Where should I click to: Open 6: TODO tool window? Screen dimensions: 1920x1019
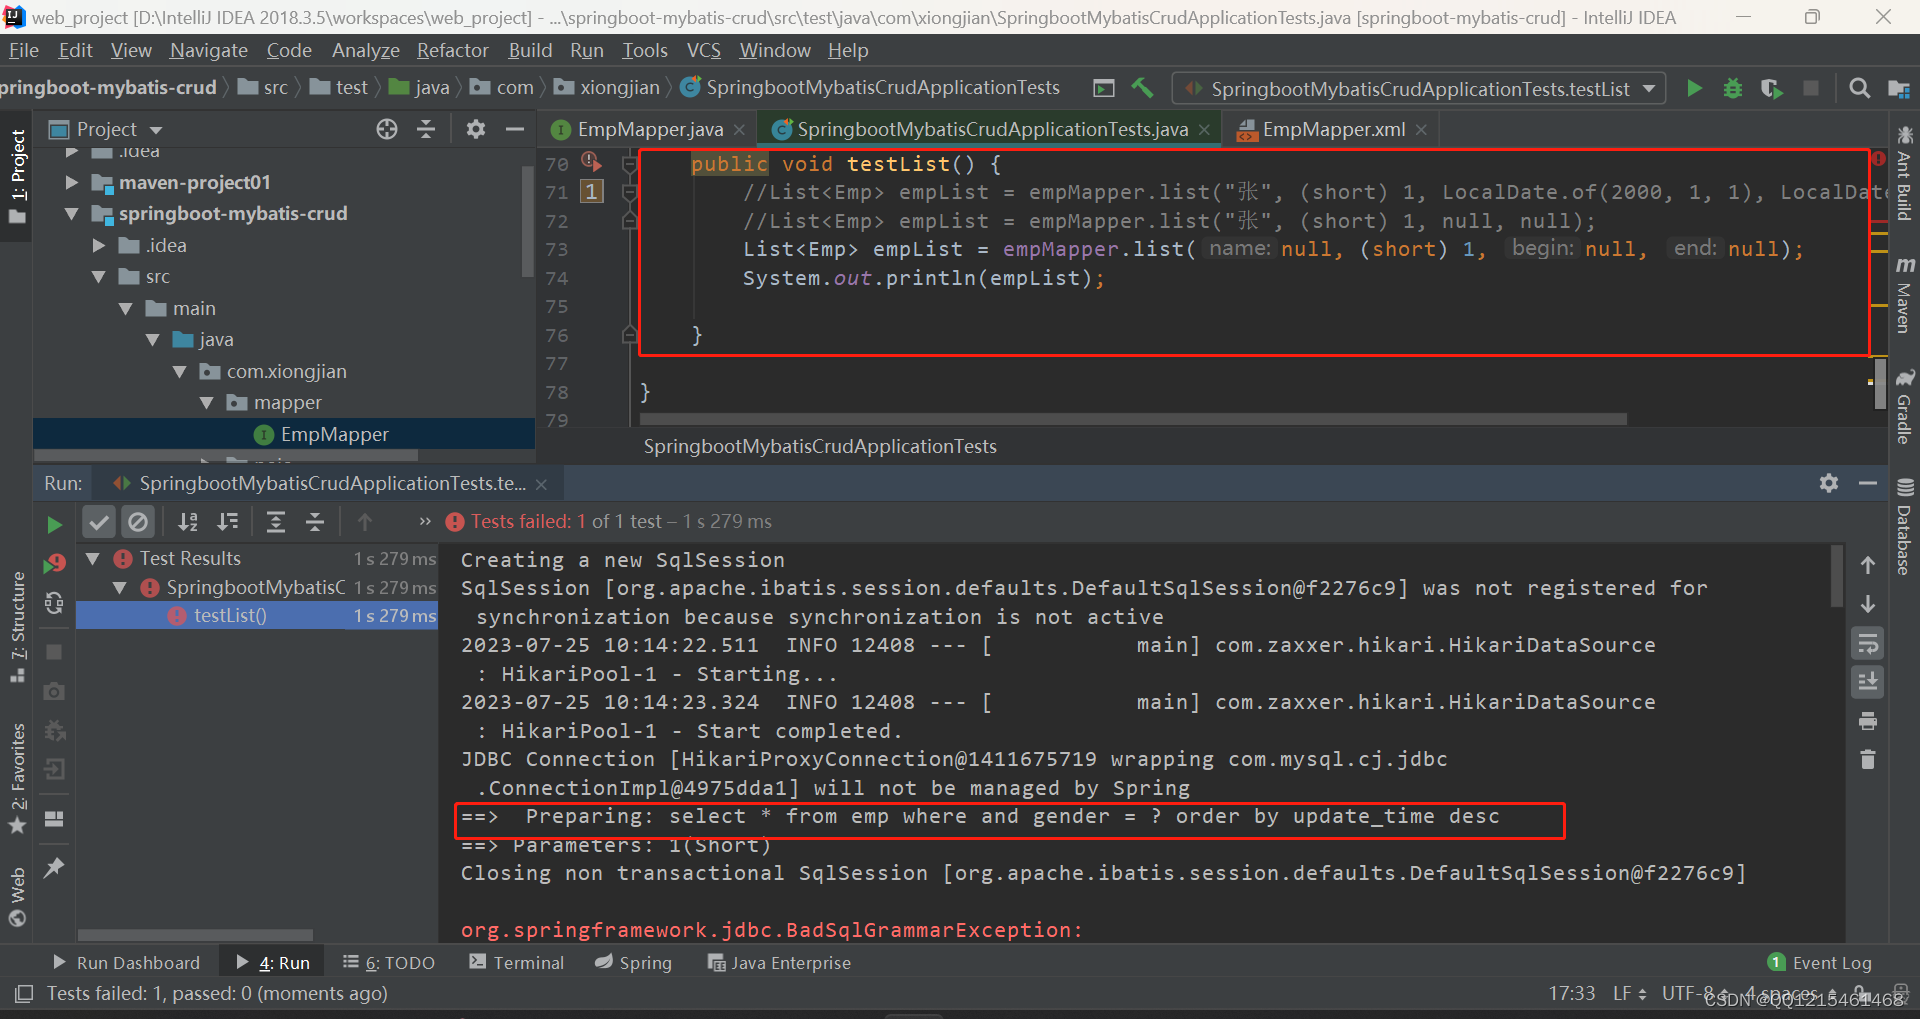388,962
